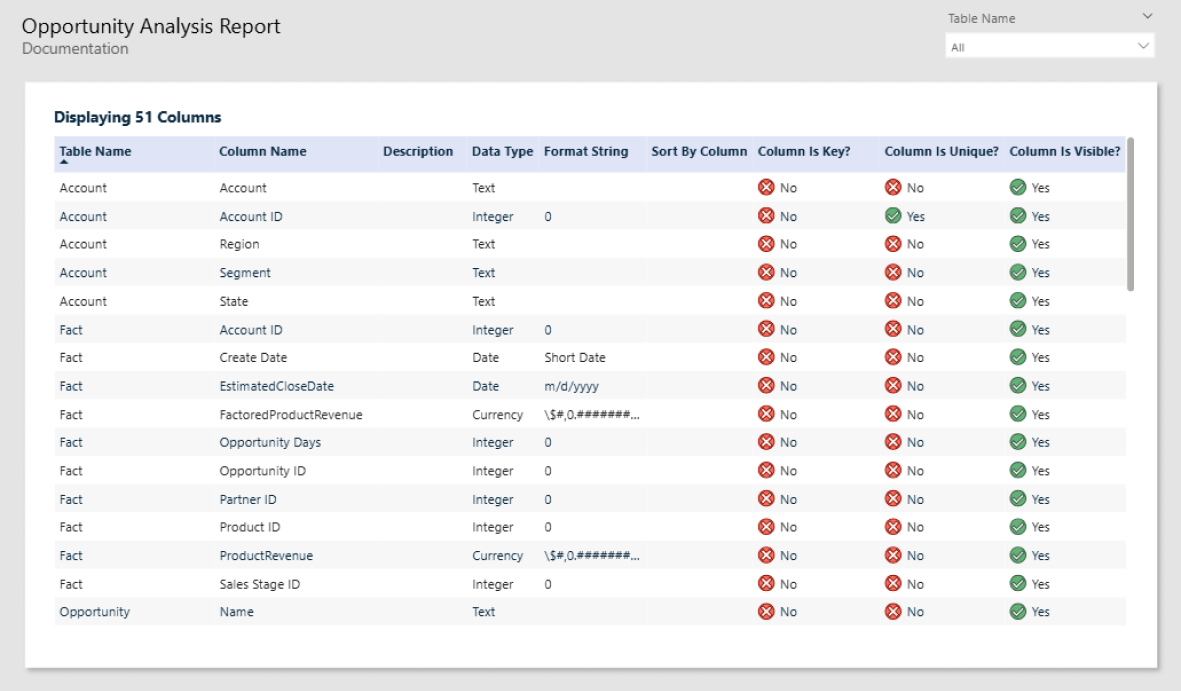This screenshot has width=1181, height=691.
Task: Click red X key icon in Create Date row
Action: click(766, 357)
